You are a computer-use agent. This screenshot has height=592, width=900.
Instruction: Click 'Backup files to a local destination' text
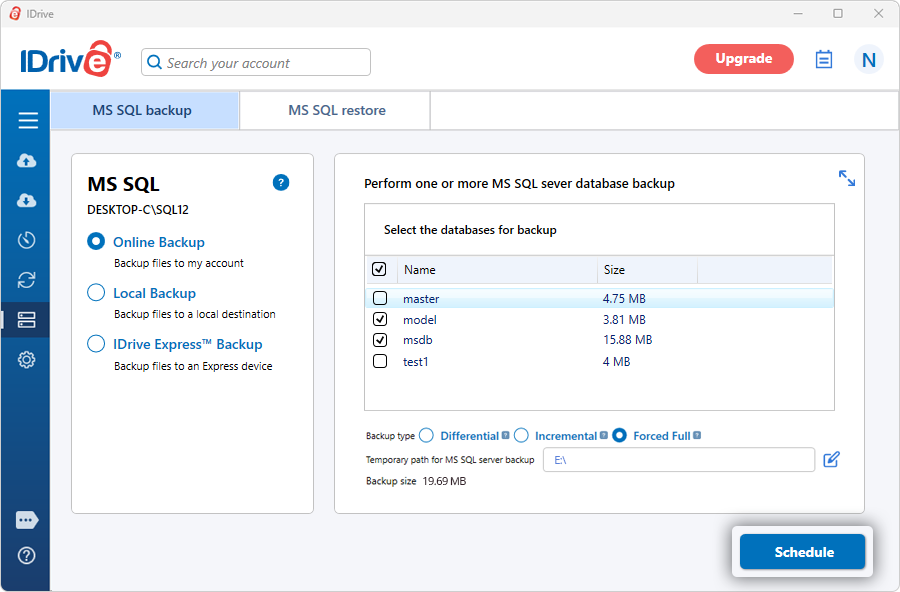point(195,314)
